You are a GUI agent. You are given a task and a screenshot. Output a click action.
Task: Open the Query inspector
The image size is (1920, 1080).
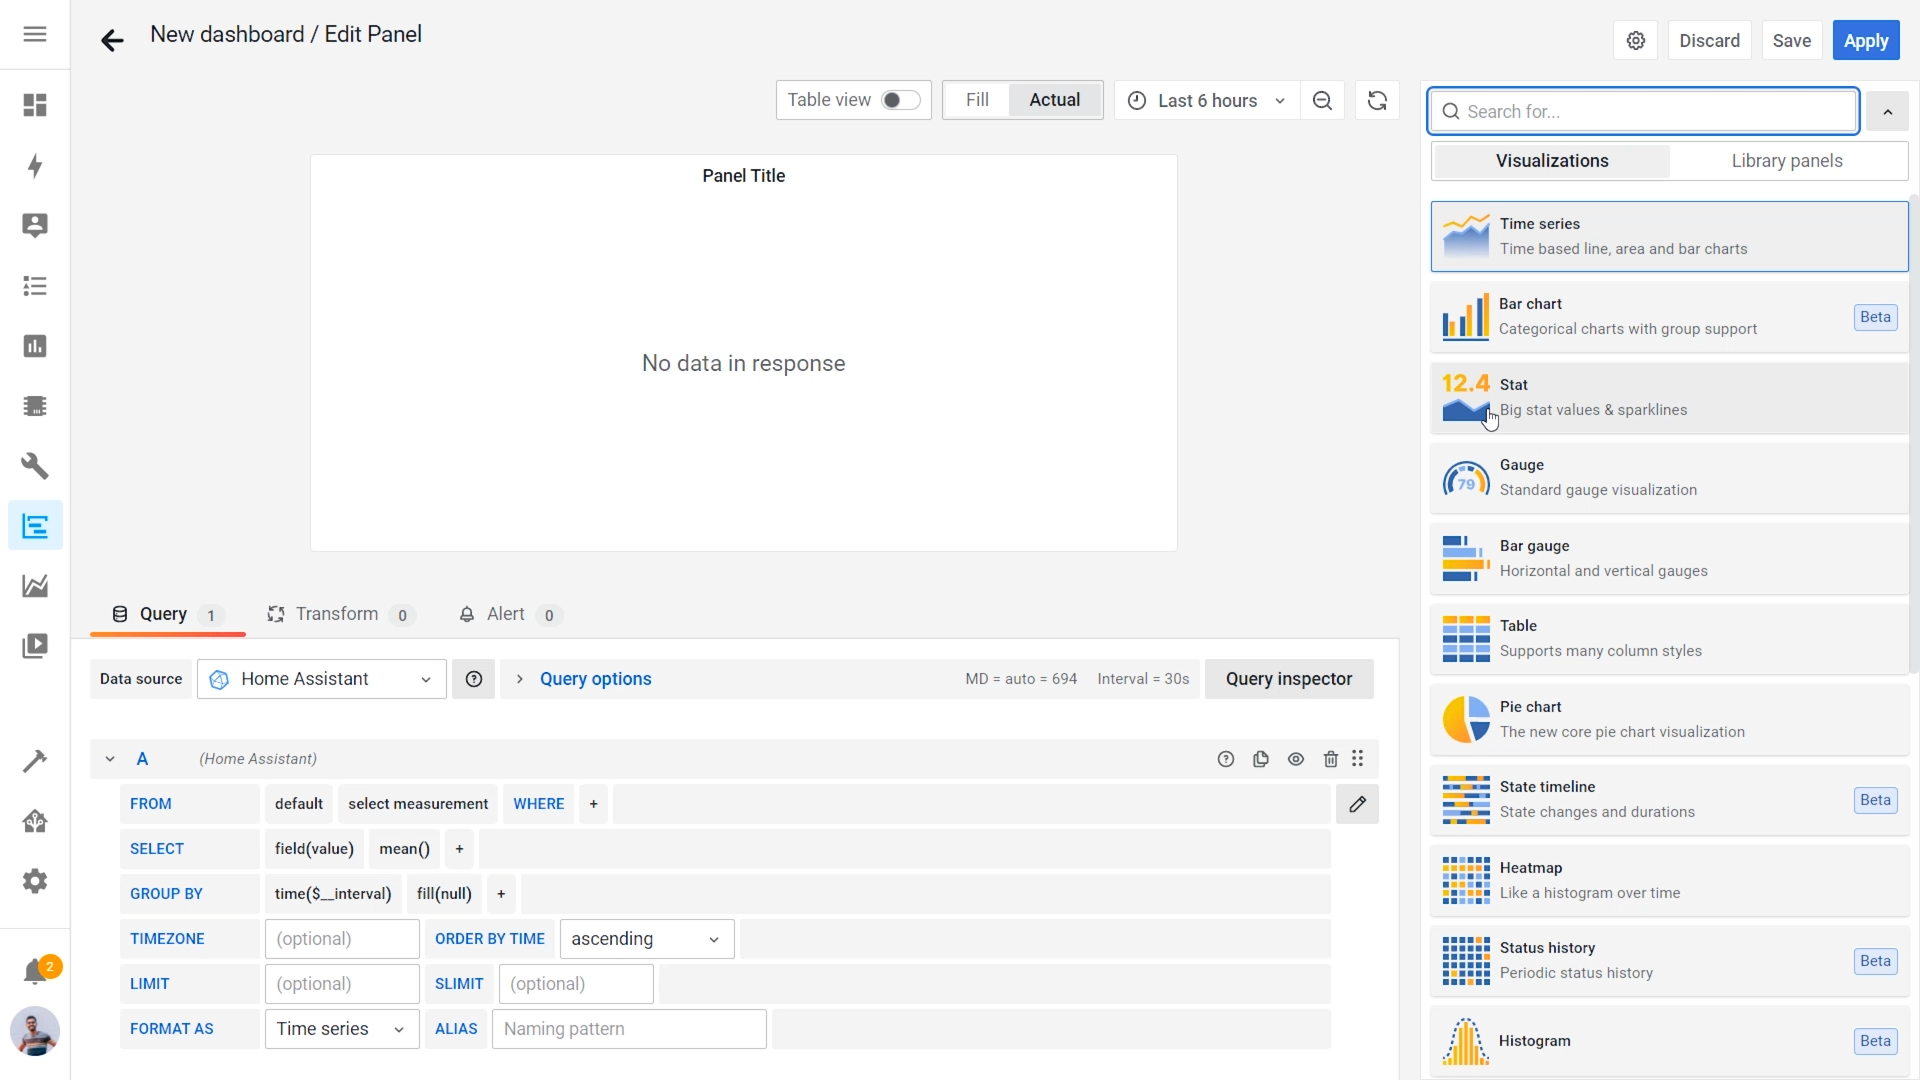[x=1288, y=679]
